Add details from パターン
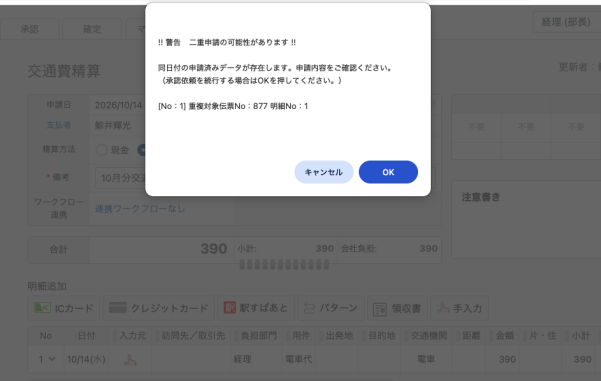Viewport: 601px width, 381px height. (x=331, y=308)
